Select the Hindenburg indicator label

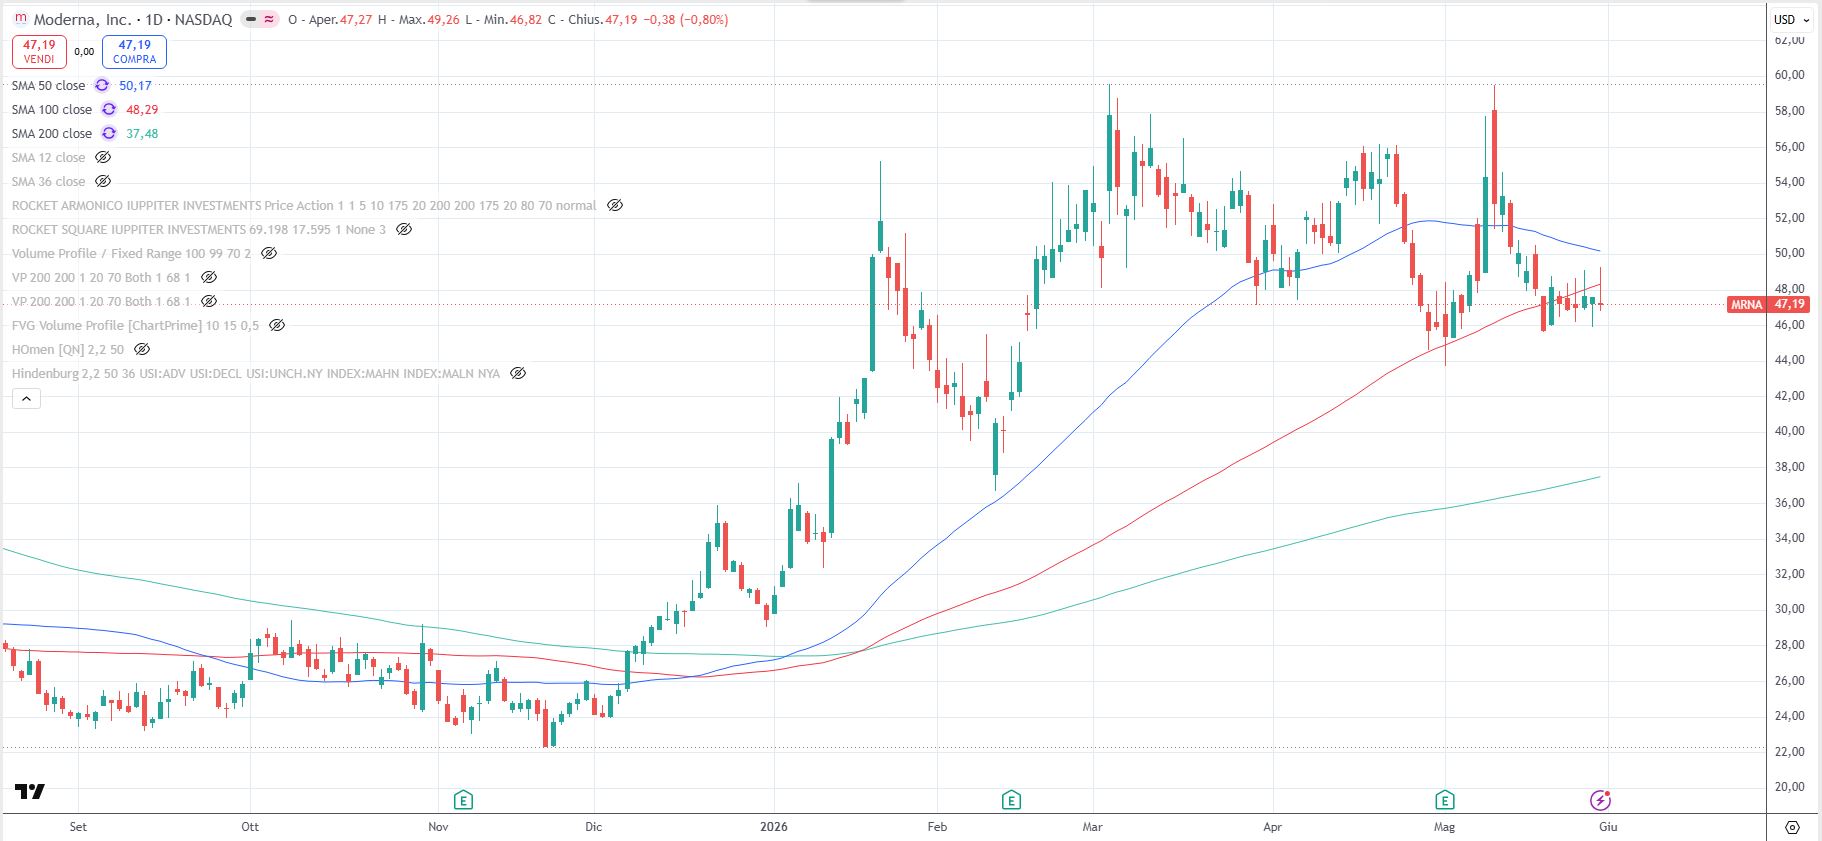click(x=256, y=374)
